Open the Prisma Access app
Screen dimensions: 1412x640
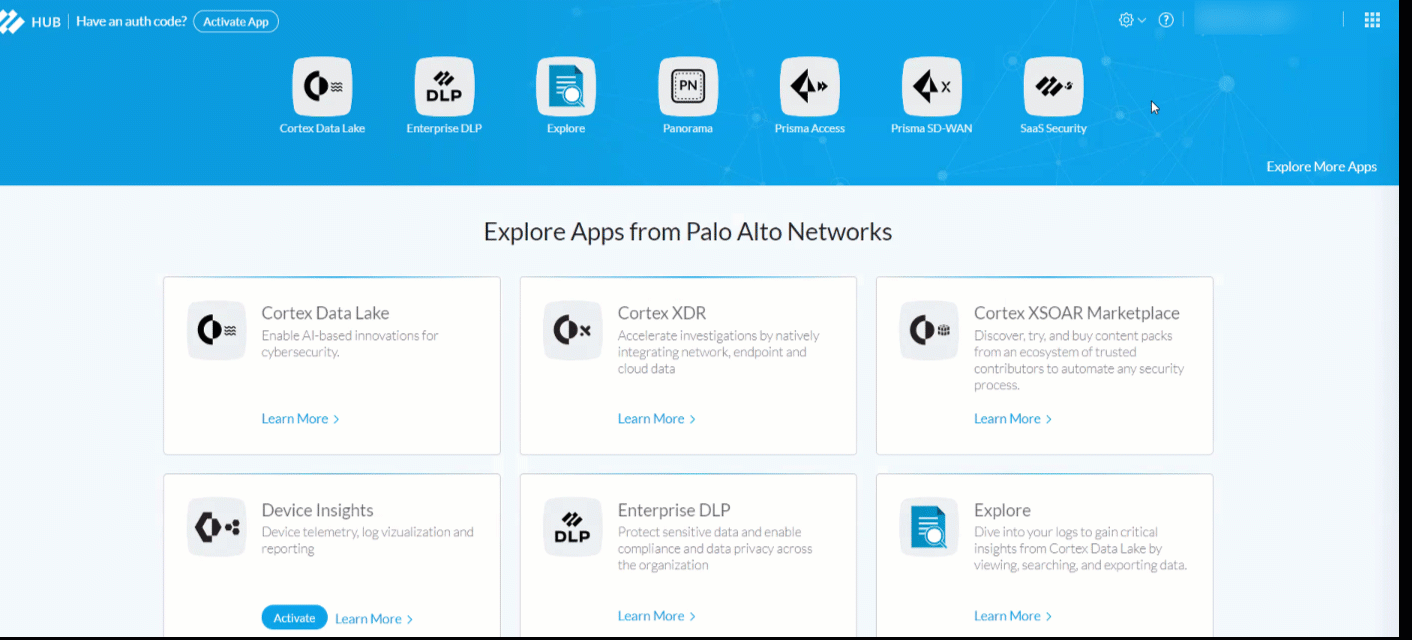pyautogui.click(x=810, y=87)
